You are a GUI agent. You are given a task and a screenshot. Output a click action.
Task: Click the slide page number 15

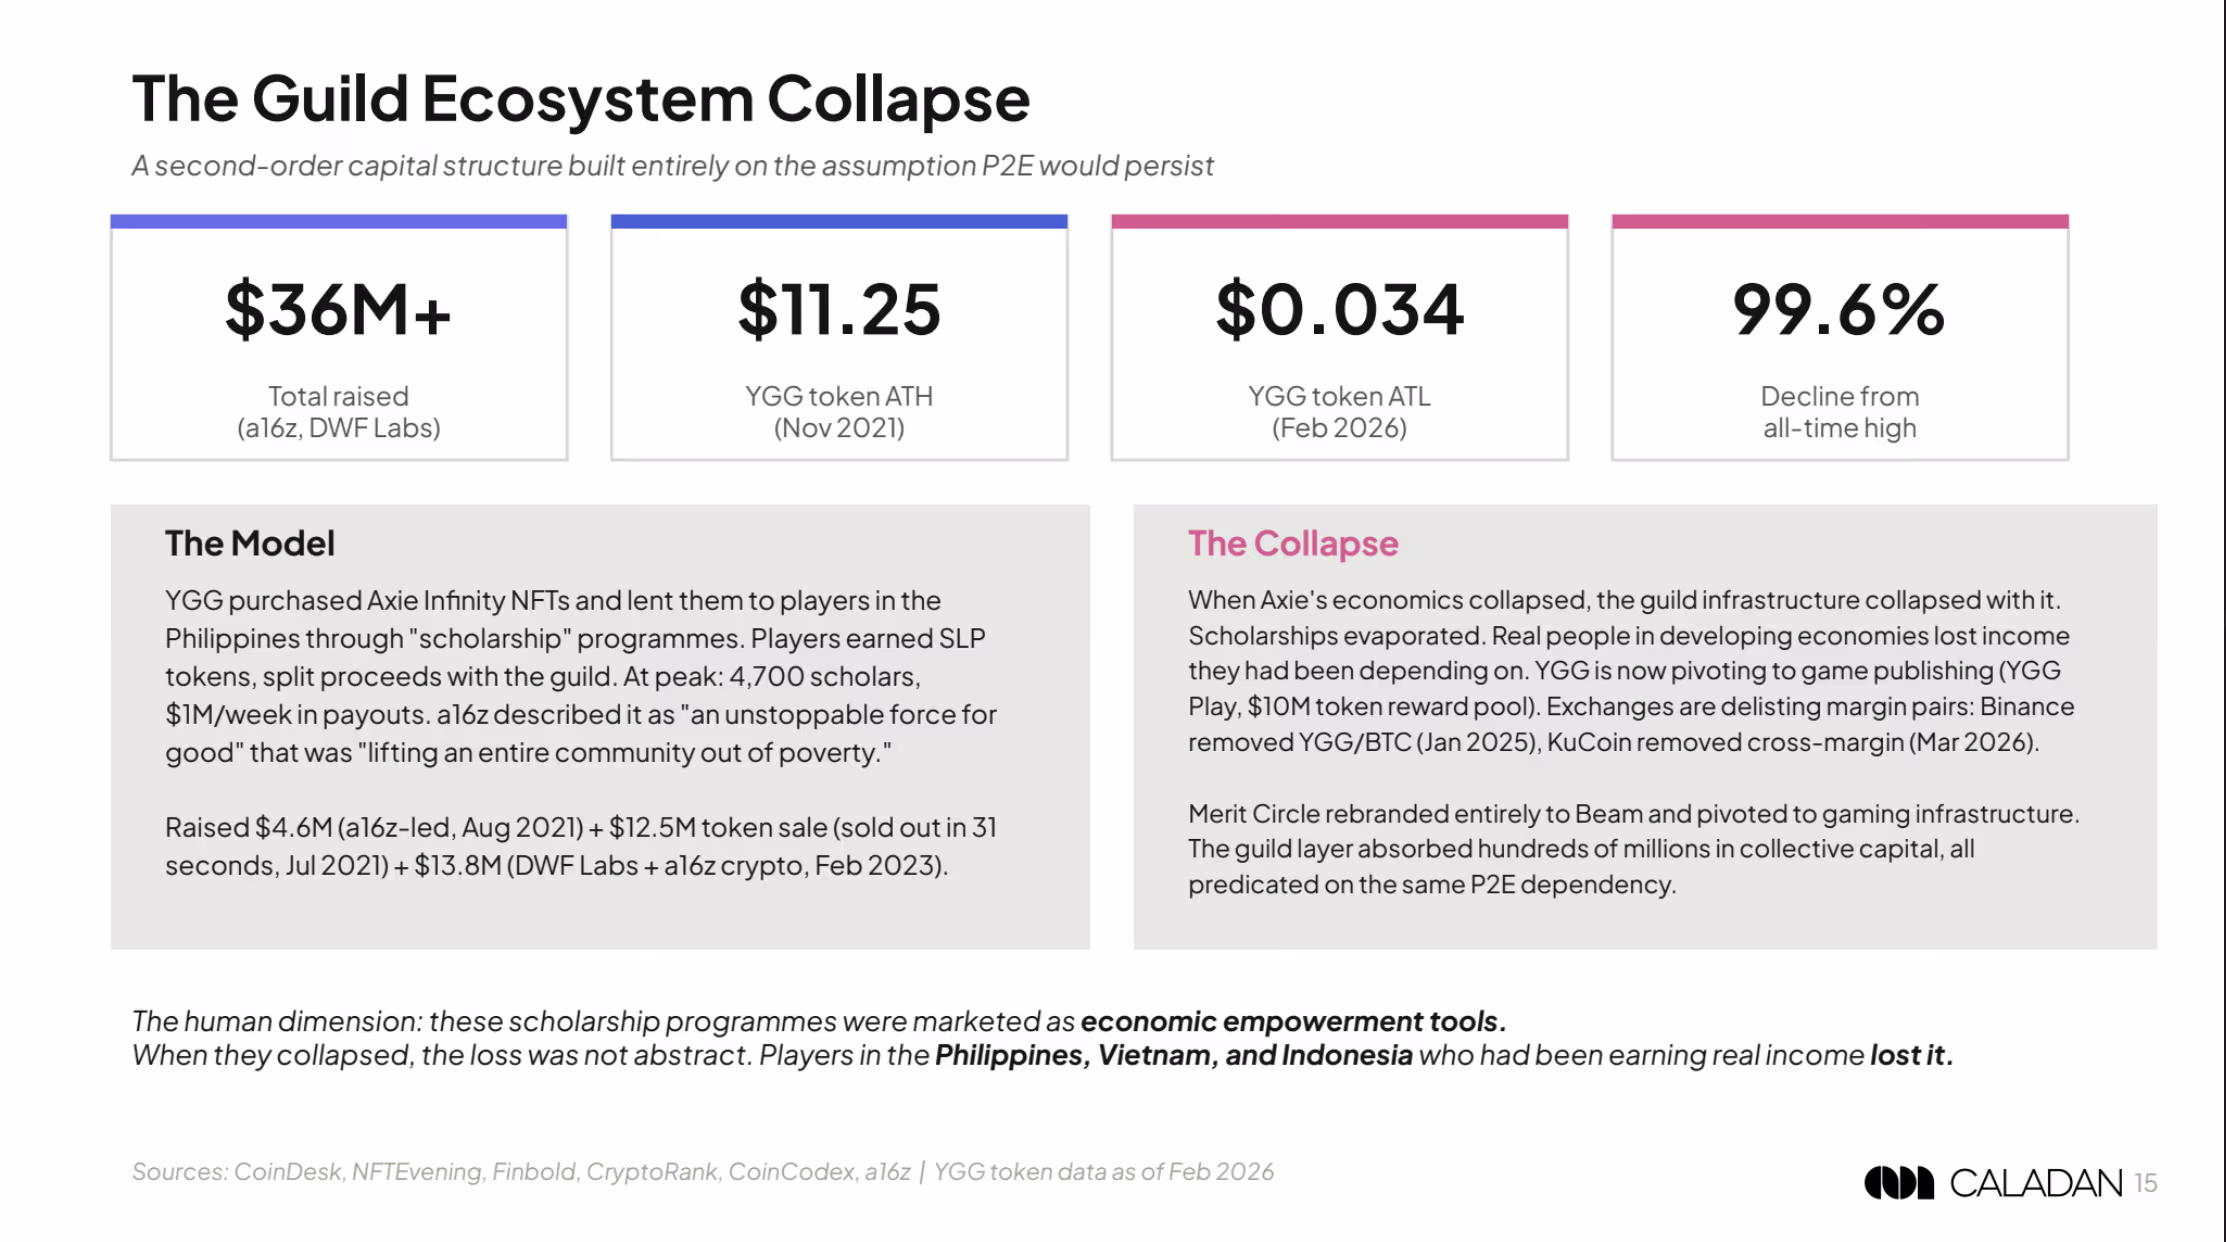2146,1183
